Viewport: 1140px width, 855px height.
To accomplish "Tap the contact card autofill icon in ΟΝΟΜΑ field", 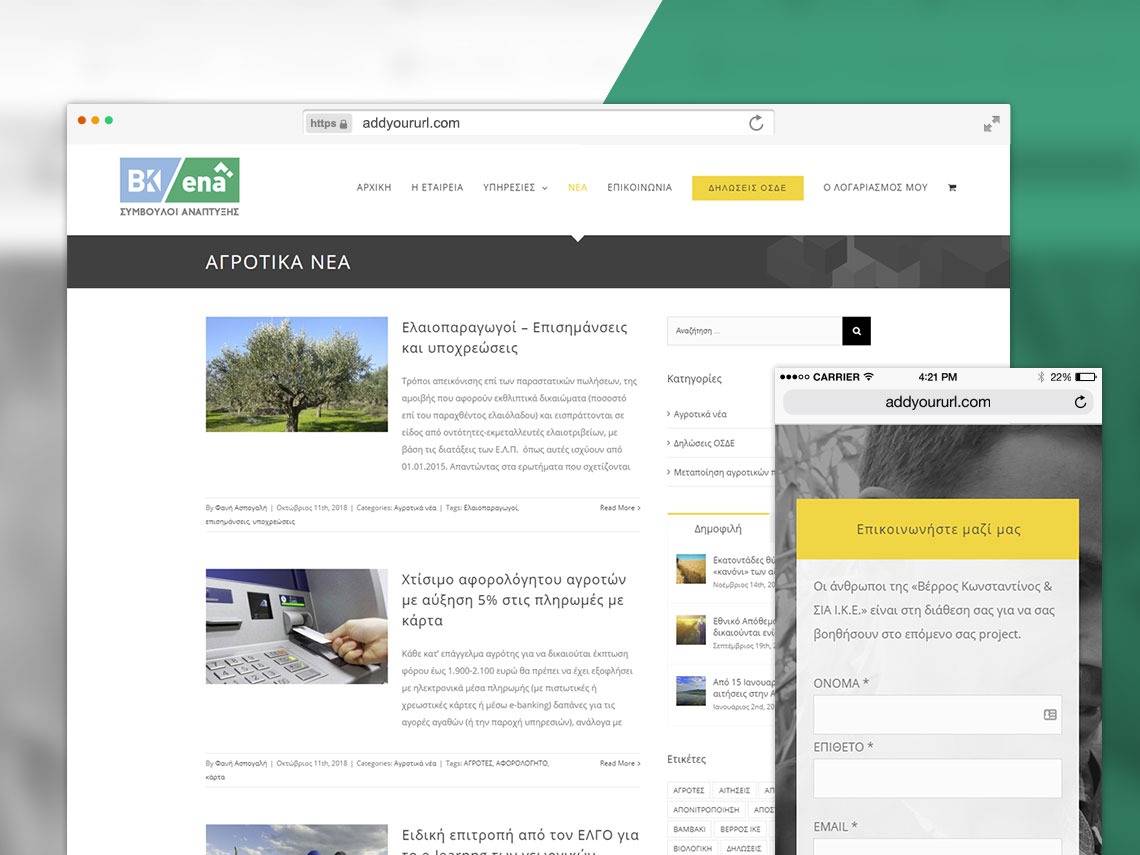I will tap(1050, 715).
